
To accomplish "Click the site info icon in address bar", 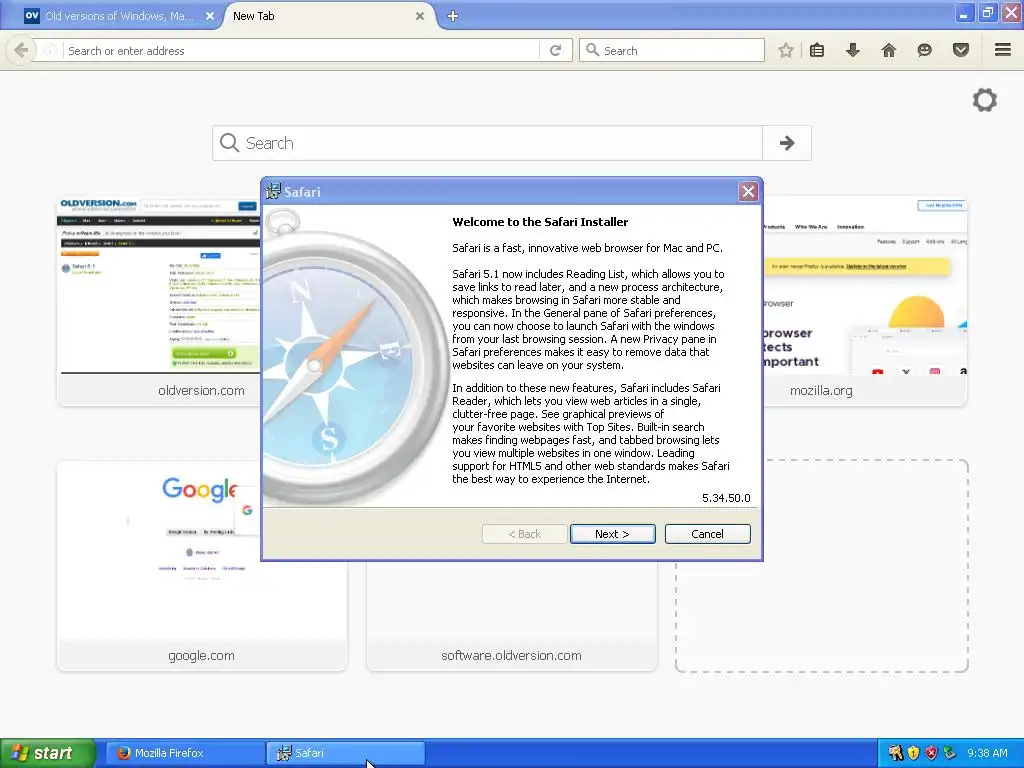I will 50,50.
